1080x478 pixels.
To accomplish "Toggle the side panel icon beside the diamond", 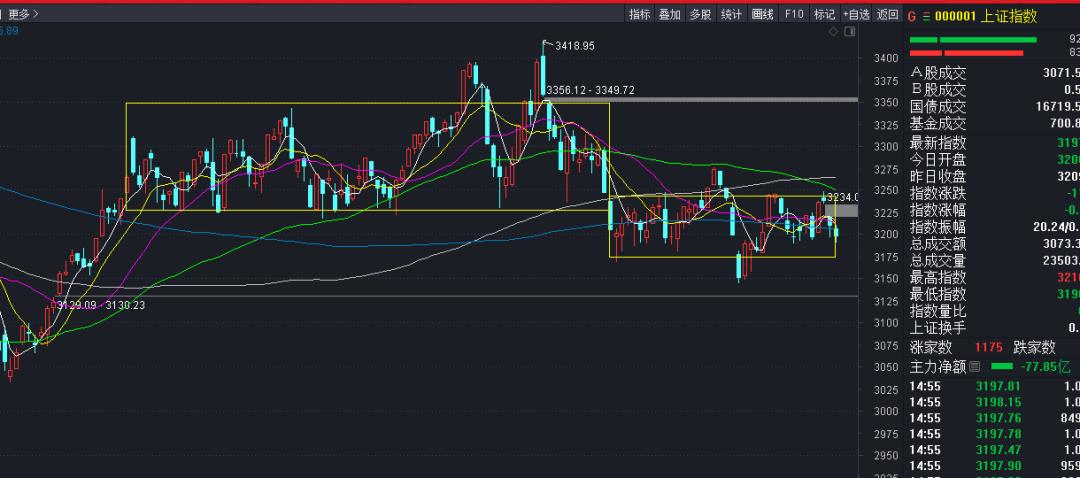I will tap(848, 32).
